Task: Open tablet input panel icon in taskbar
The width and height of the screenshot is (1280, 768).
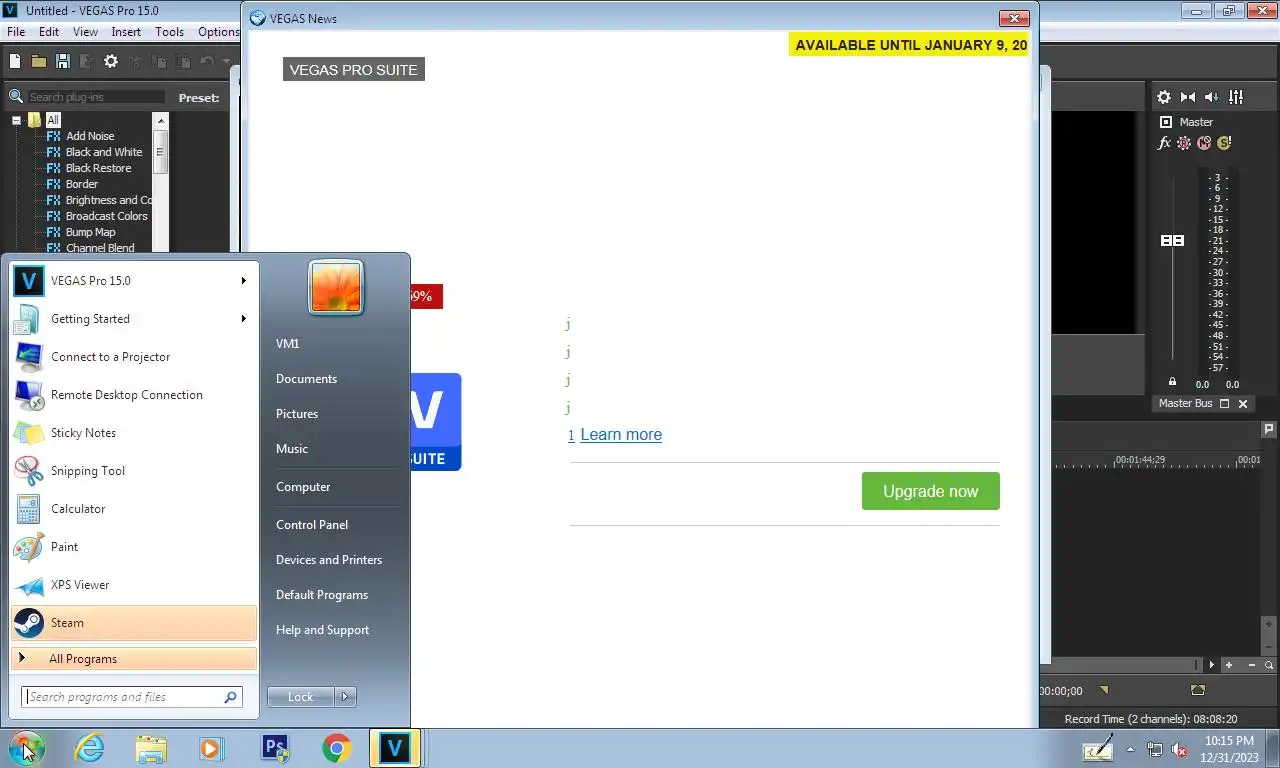Action: pos(1098,748)
